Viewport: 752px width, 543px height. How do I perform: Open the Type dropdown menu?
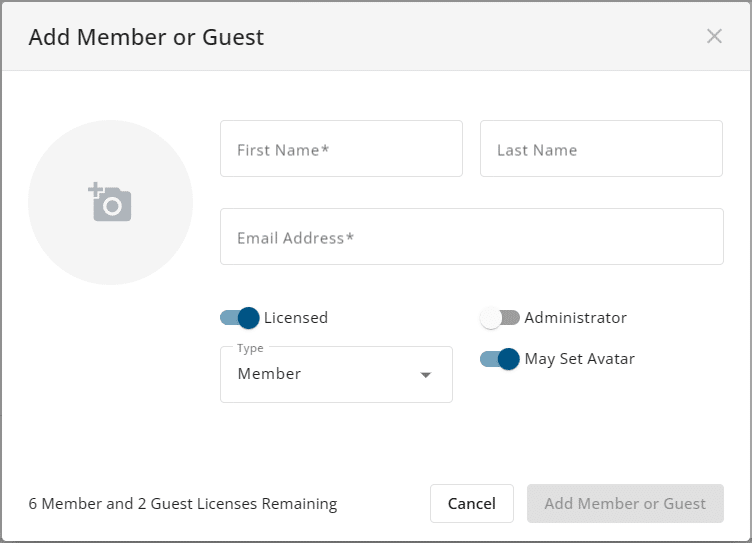336,375
